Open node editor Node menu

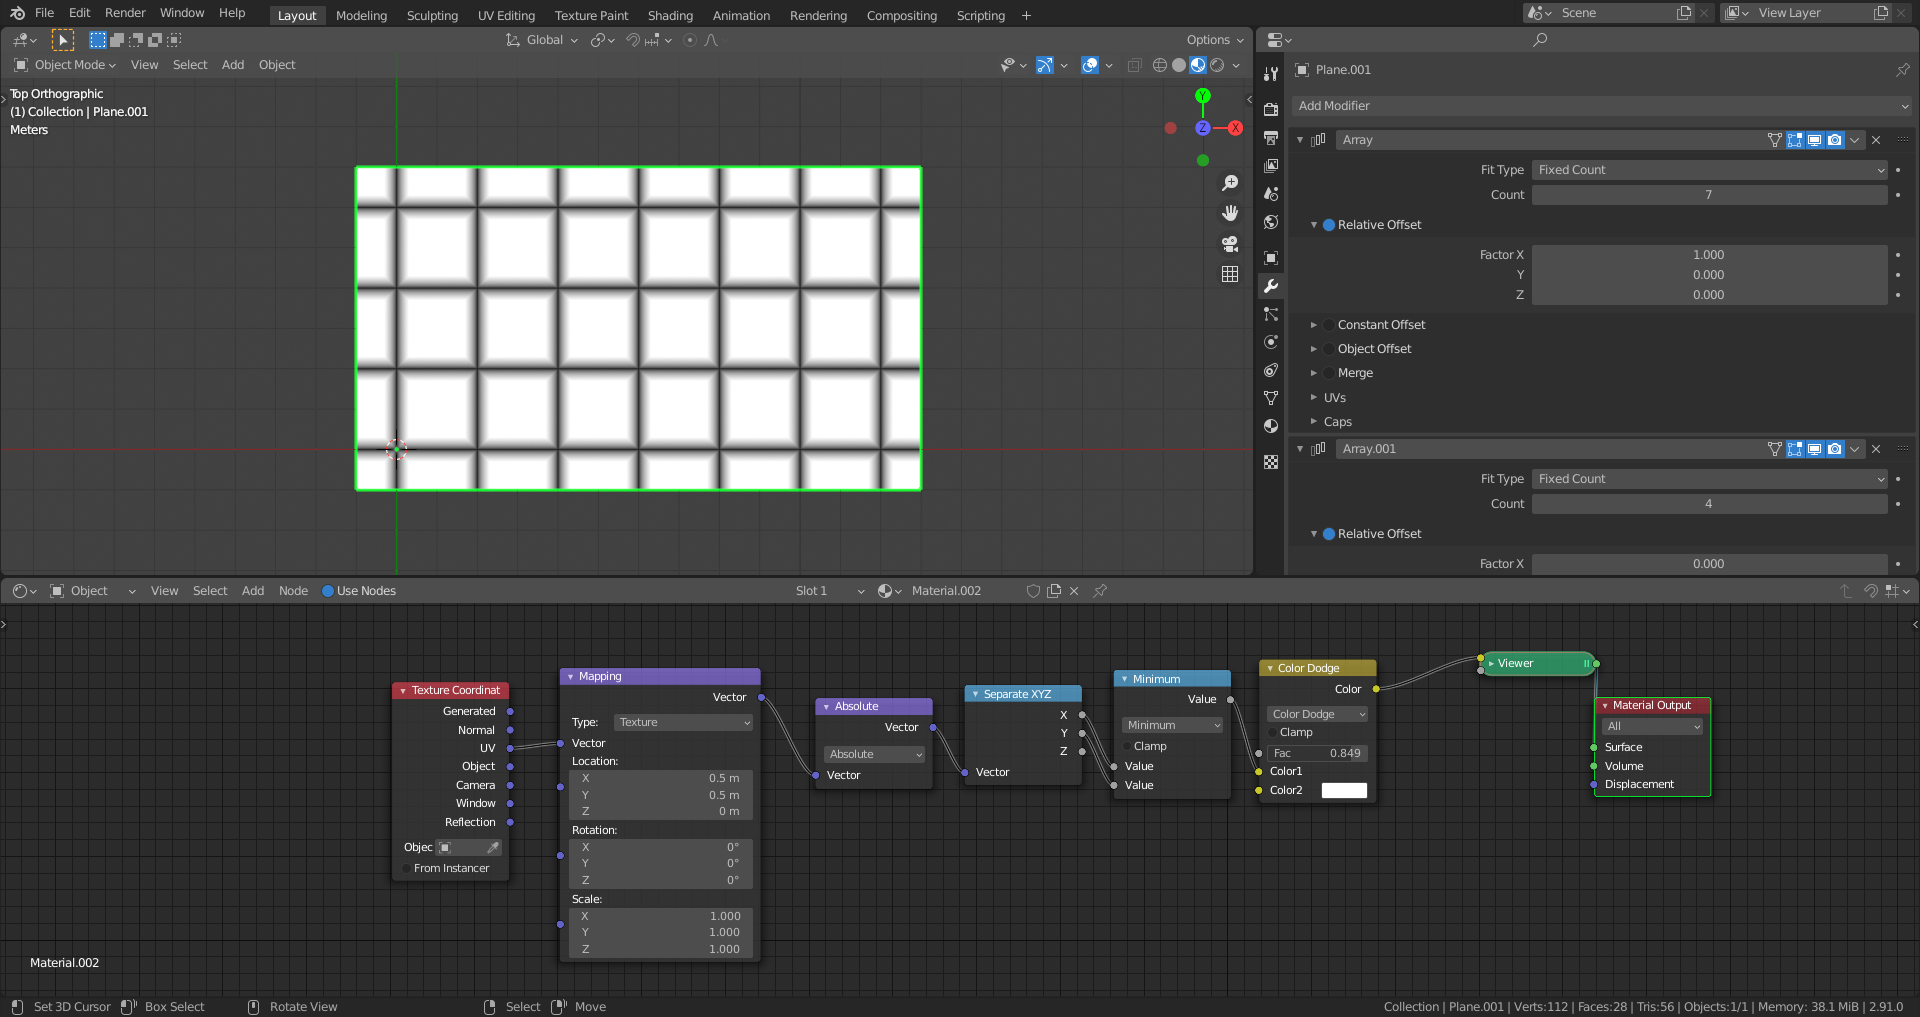293,591
